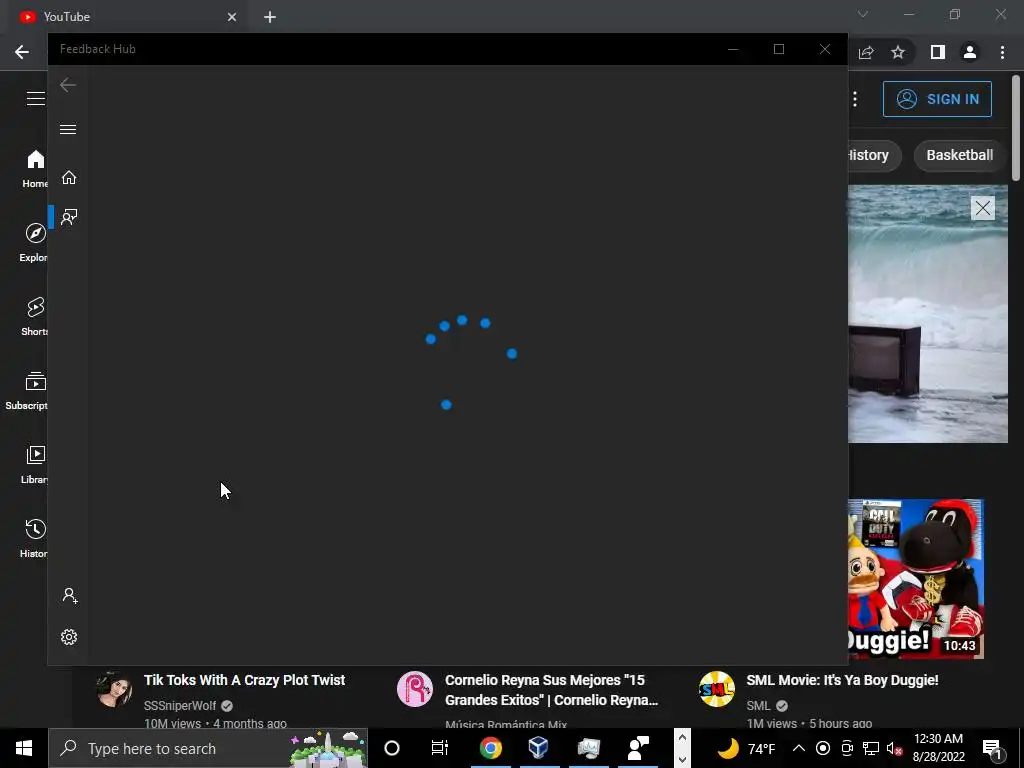Select the YouTube tab

coord(129,17)
